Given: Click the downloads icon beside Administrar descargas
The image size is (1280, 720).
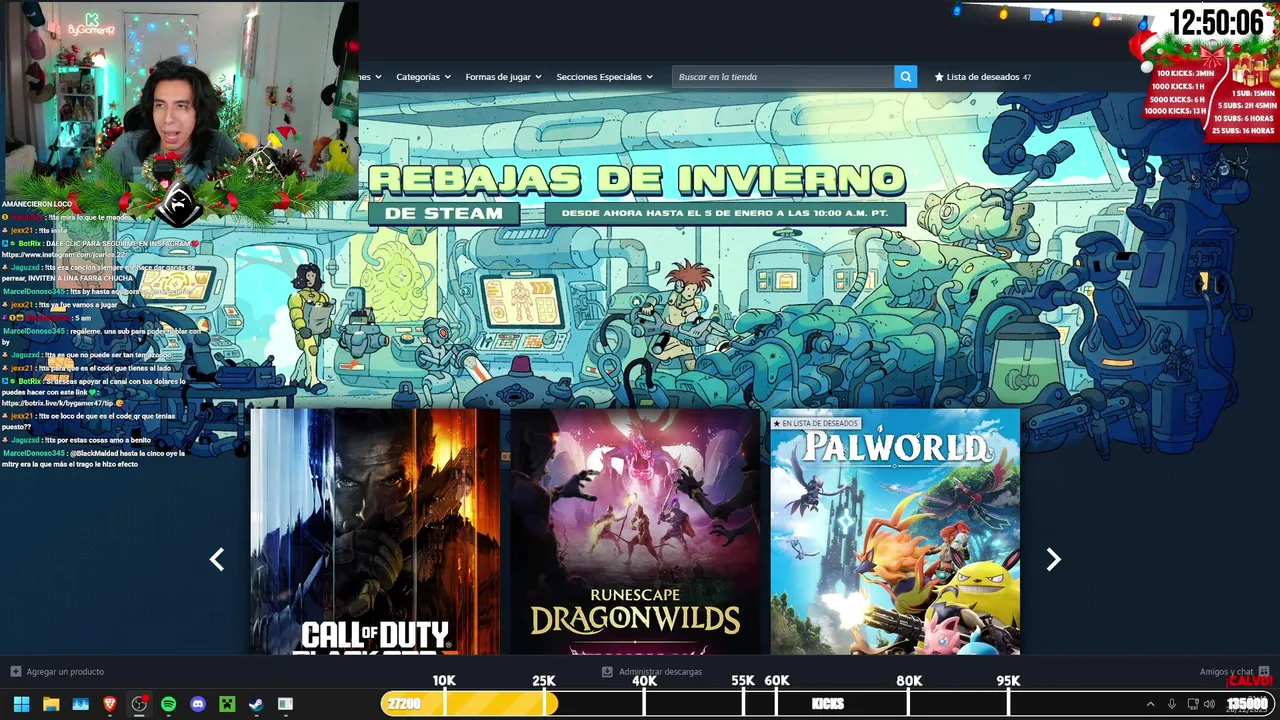Looking at the screenshot, I should pyautogui.click(x=607, y=672).
